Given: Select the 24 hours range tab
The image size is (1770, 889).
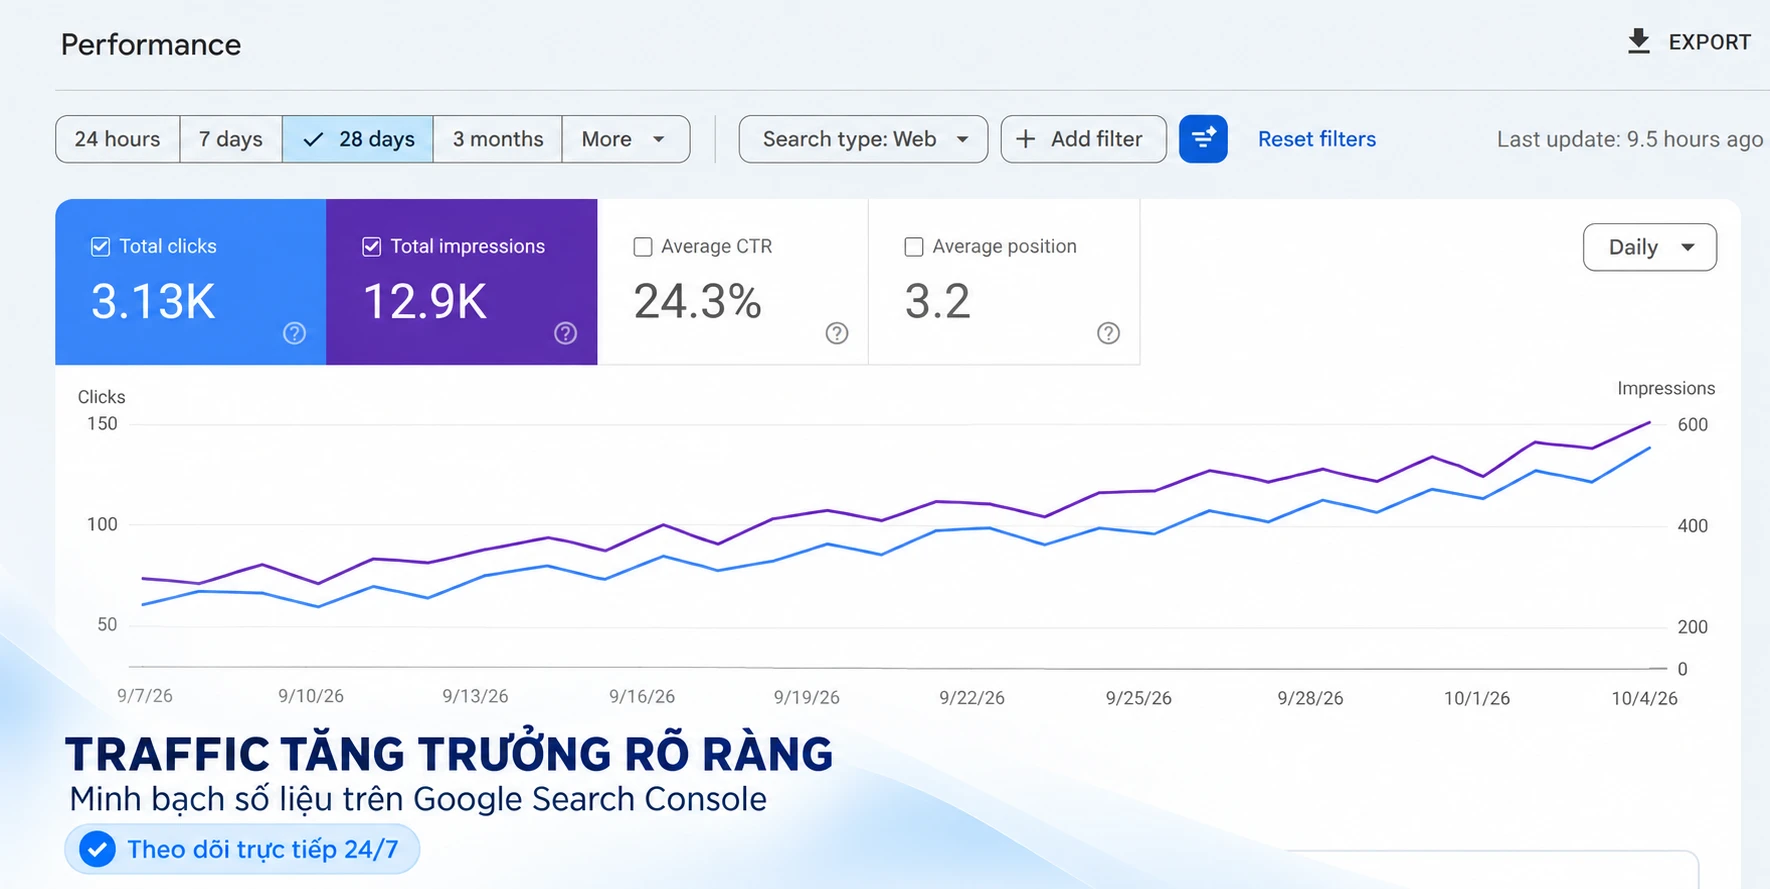Looking at the screenshot, I should [118, 139].
